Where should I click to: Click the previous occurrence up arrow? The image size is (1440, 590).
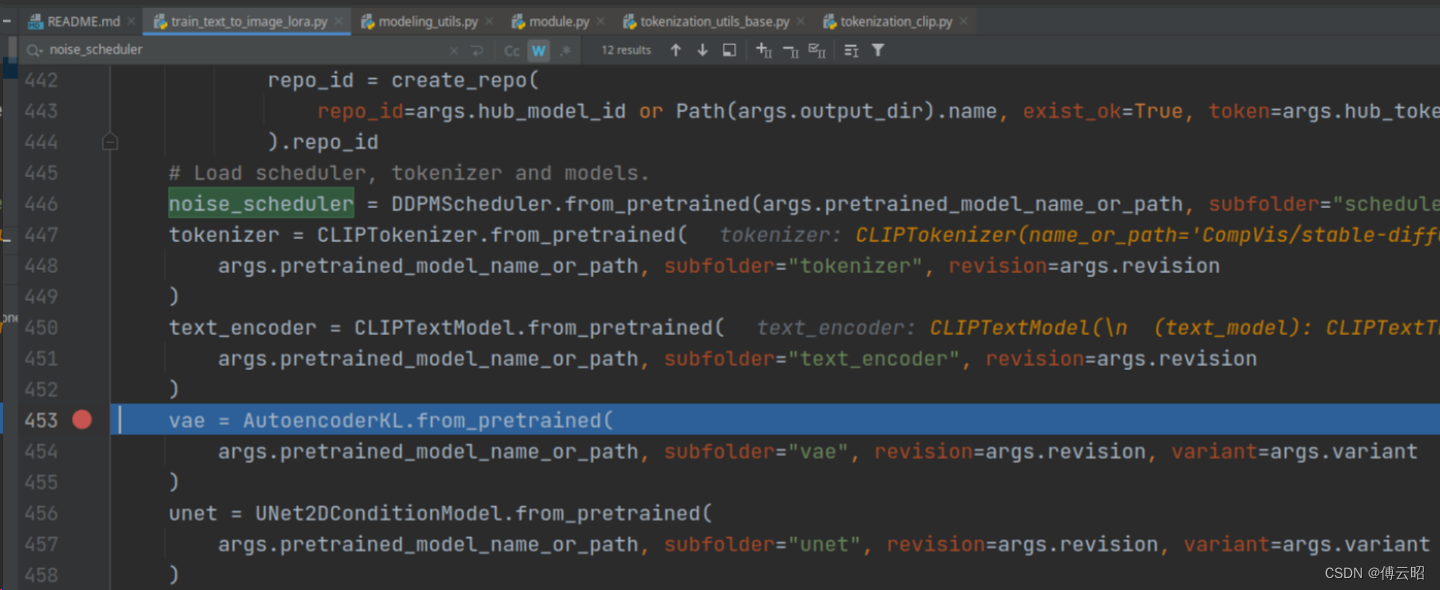(x=676, y=50)
